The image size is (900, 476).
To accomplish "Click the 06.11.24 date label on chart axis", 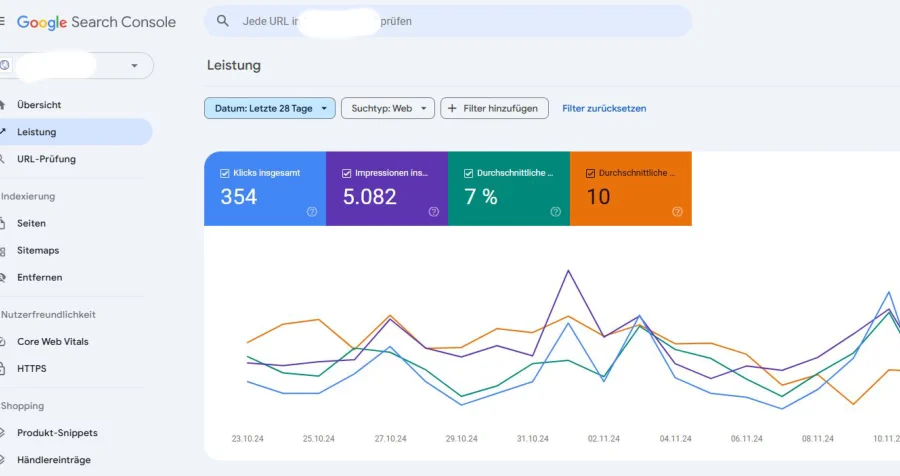I will 747,439.
